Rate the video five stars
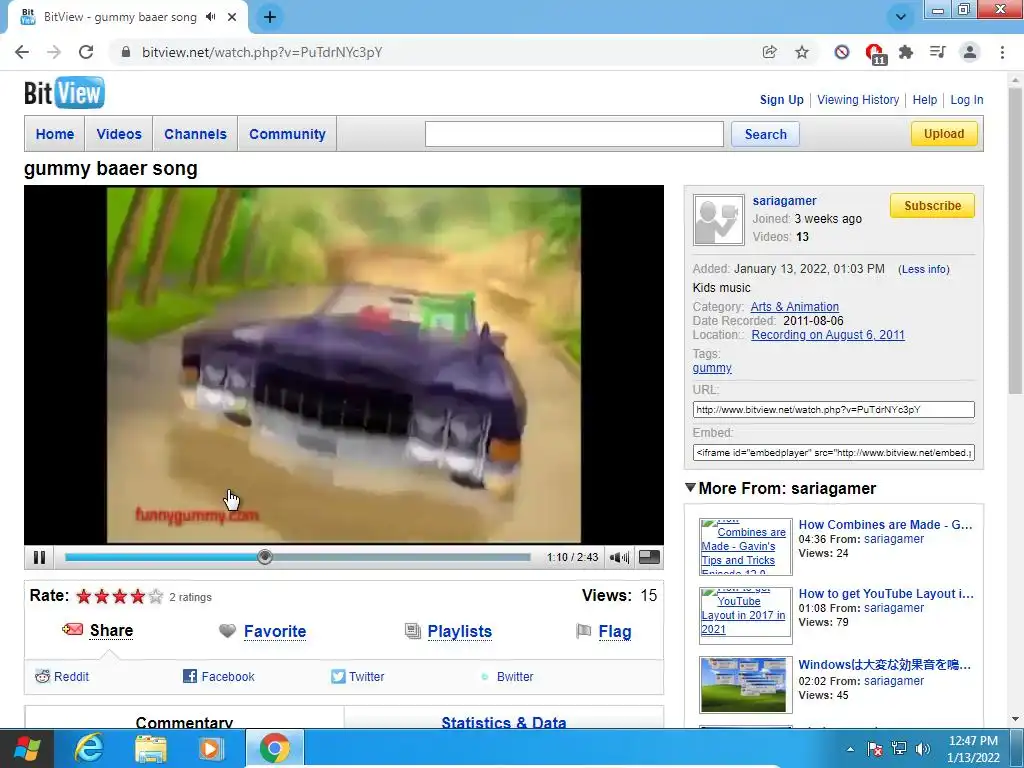The height and width of the screenshot is (768, 1024). [x=155, y=596]
